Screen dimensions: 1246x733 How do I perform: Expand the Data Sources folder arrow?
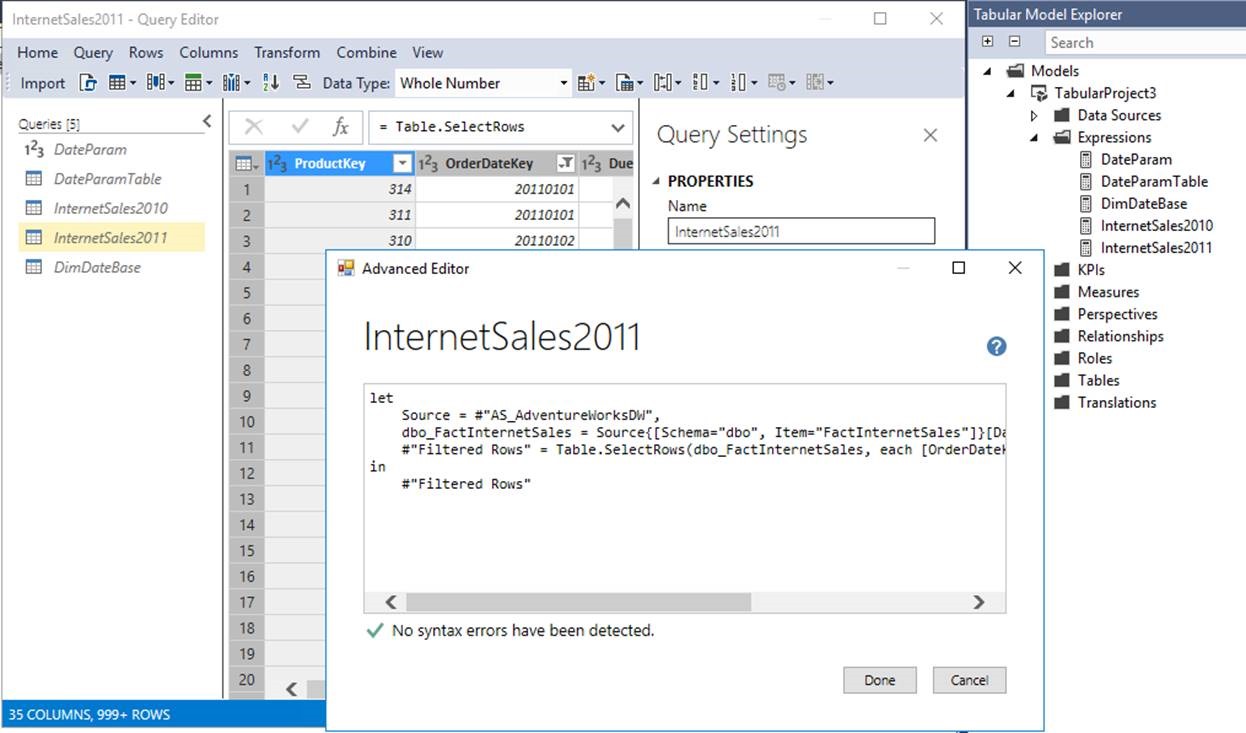pyautogui.click(x=1034, y=116)
